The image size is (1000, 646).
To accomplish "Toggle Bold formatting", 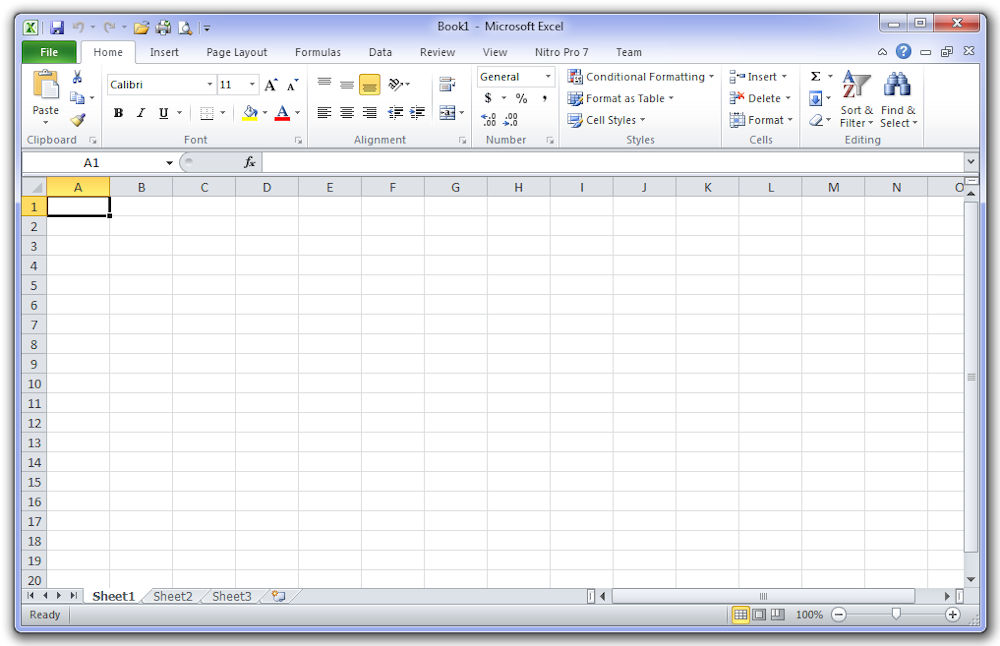I will tap(118, 113).
